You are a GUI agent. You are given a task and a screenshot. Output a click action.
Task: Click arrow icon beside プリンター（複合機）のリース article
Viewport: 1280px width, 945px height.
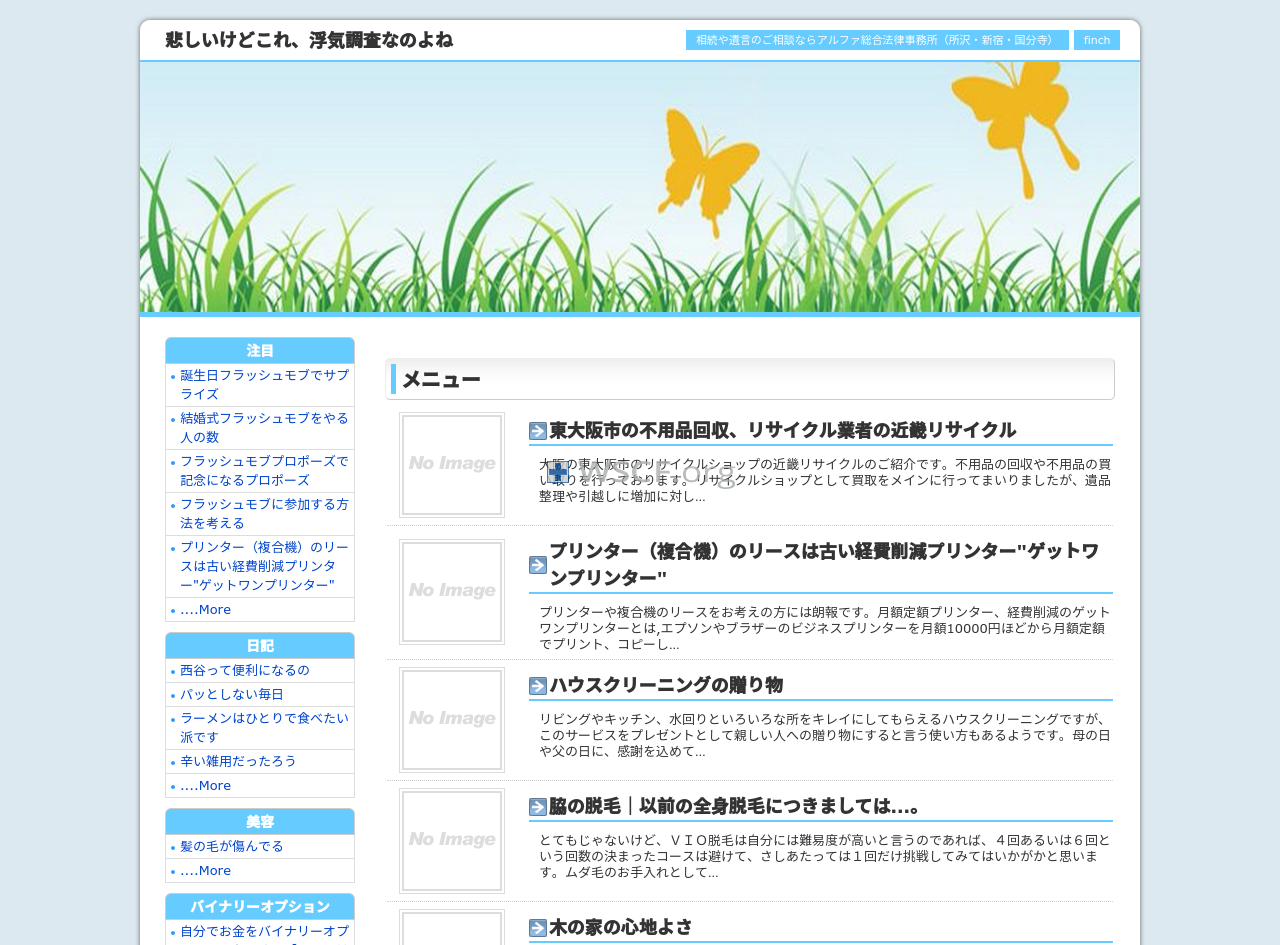click(x=538, y=565)
